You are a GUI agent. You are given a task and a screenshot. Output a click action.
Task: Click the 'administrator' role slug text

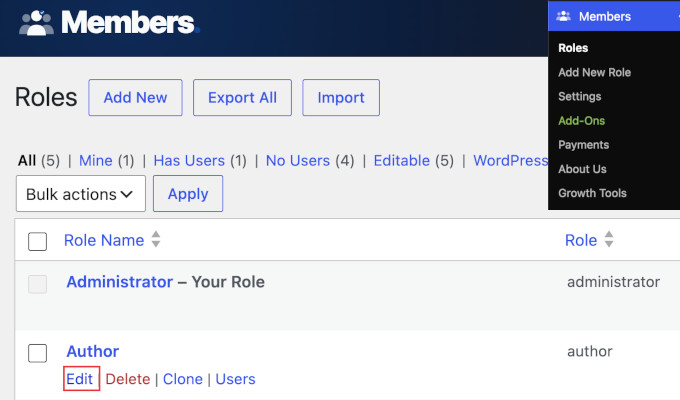(614, 282)
